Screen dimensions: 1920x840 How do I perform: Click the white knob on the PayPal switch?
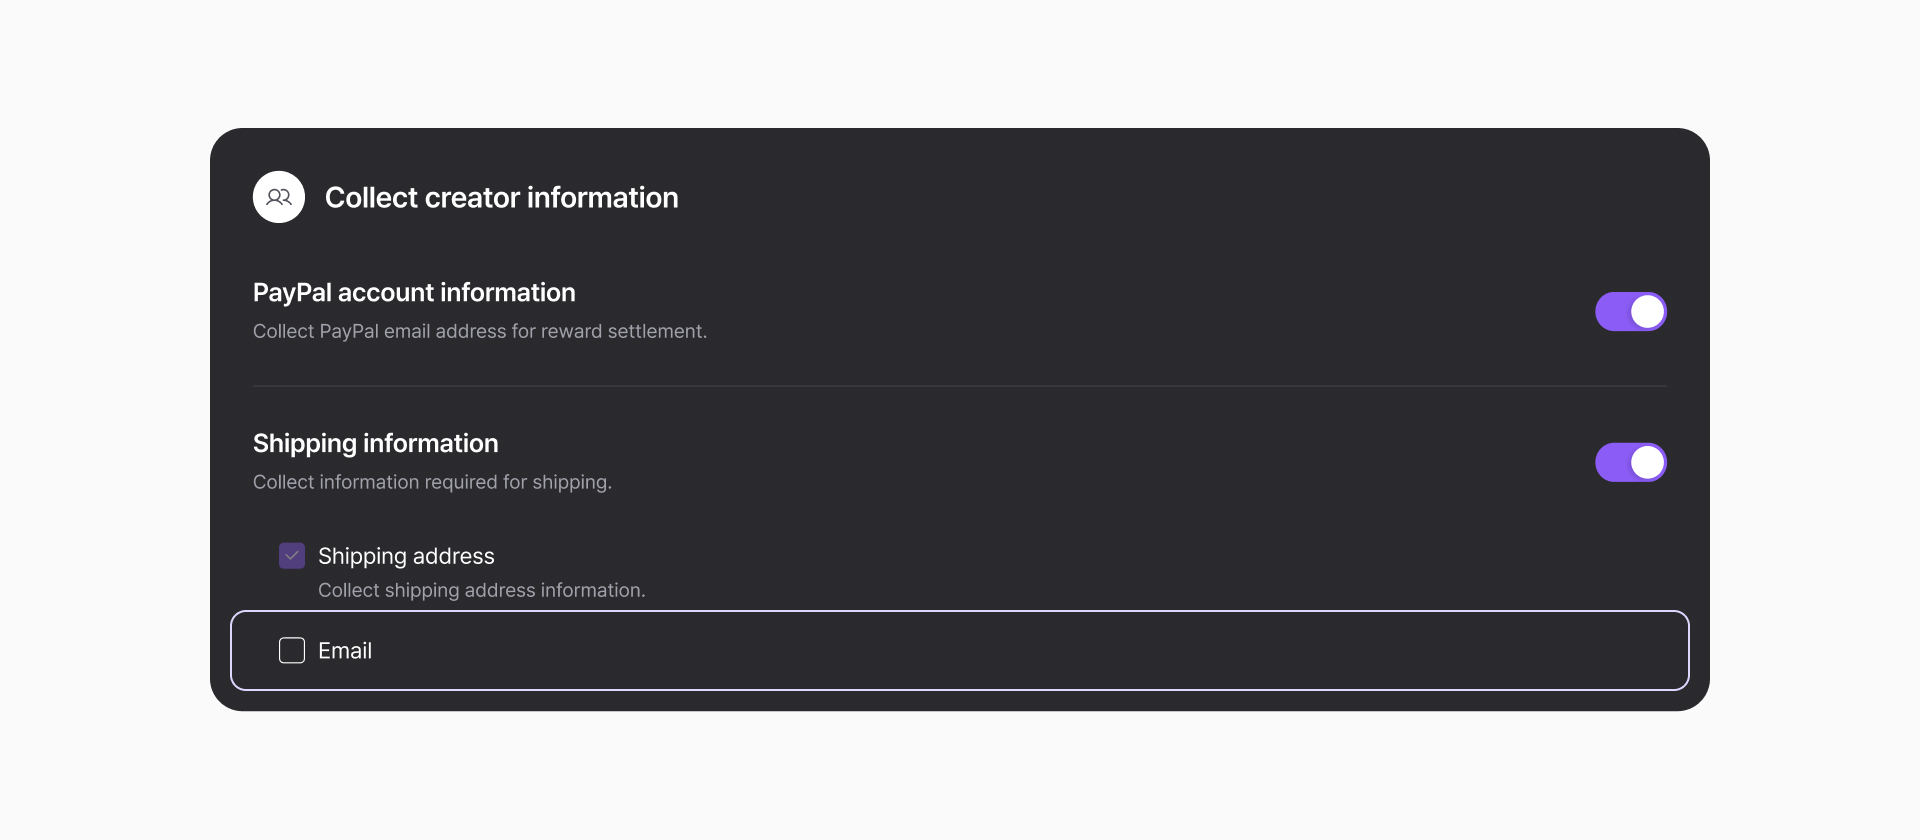(1647, 311)
